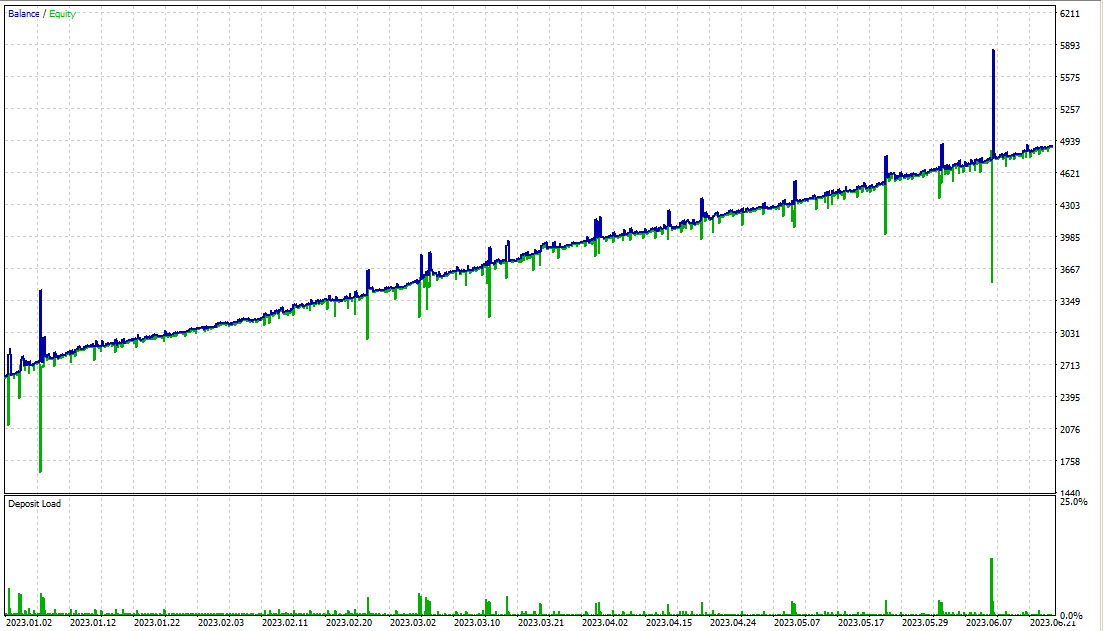Click the 5257 axis value
The height and width of the screenshot is (631, 1103).
[1069, 110]
